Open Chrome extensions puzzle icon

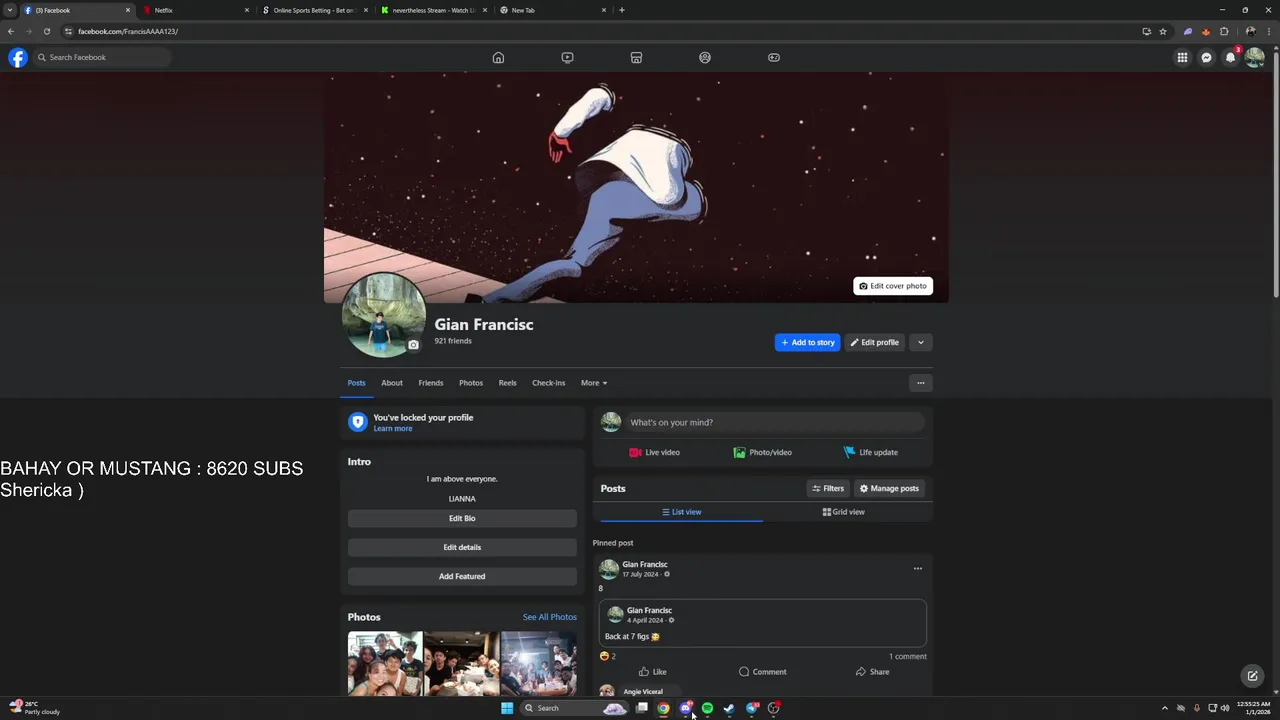tap(1224, 31)
